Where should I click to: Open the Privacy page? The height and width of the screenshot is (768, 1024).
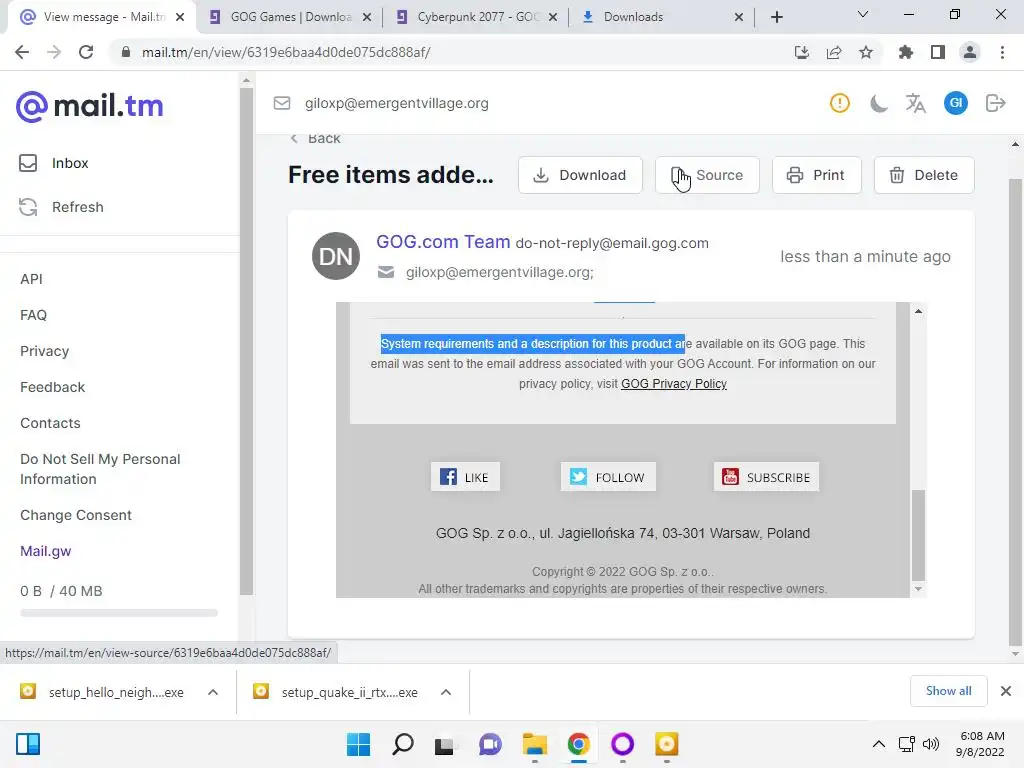[44, 351]
